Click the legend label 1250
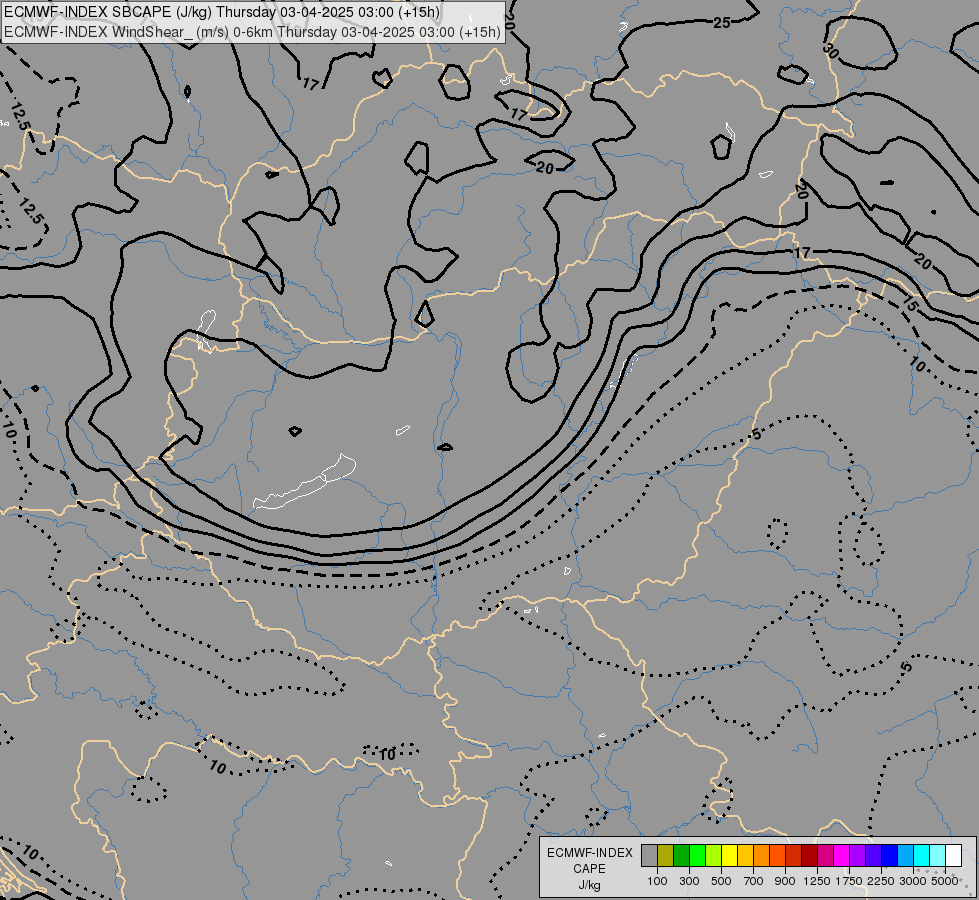The image size is (979, 900). pos(817,881)
